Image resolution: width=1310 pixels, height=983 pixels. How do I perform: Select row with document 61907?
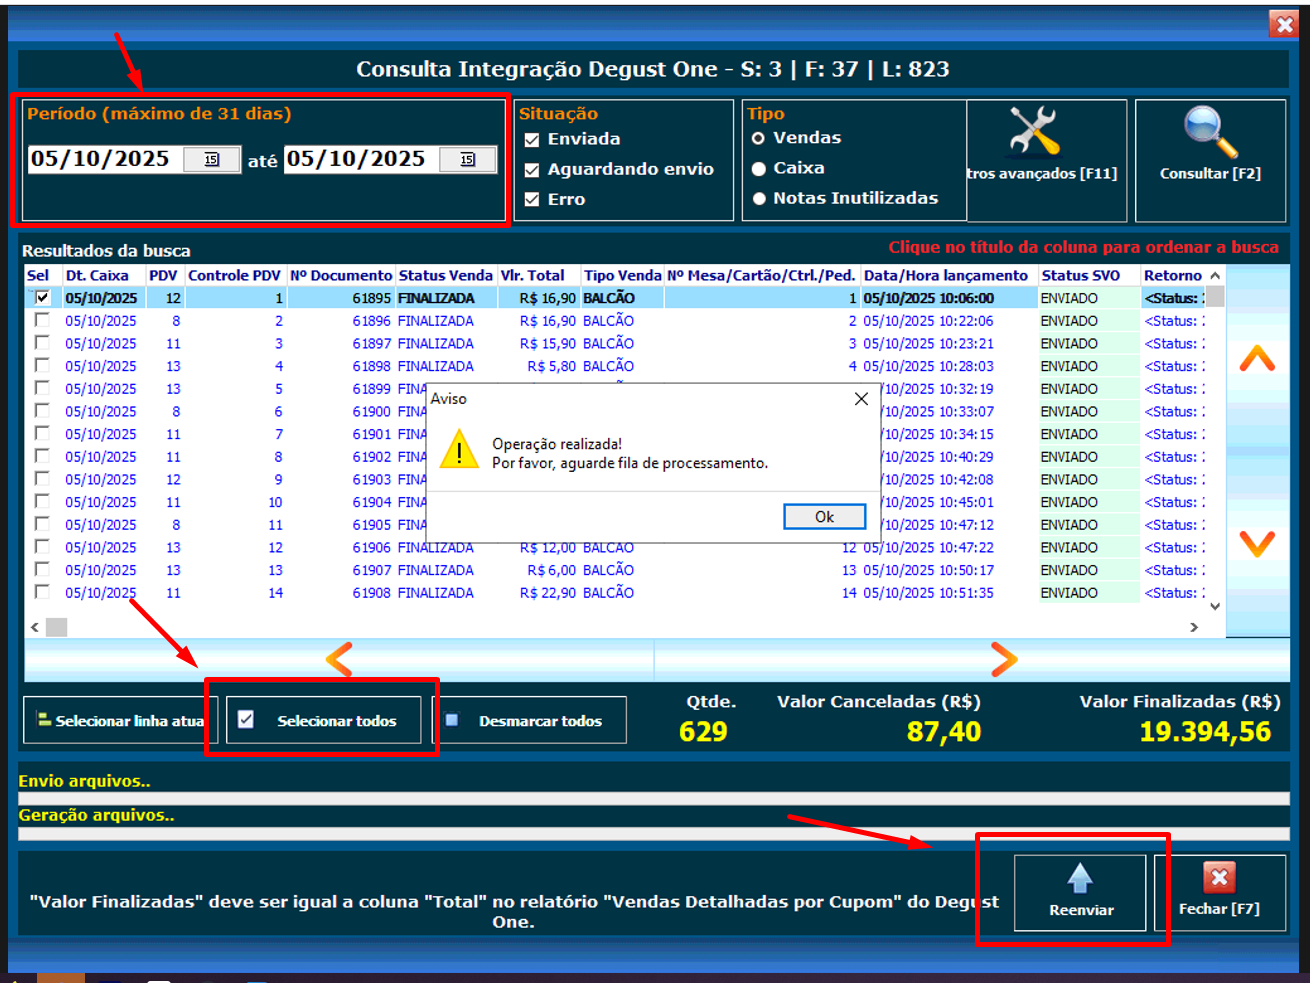coord(615,570)
